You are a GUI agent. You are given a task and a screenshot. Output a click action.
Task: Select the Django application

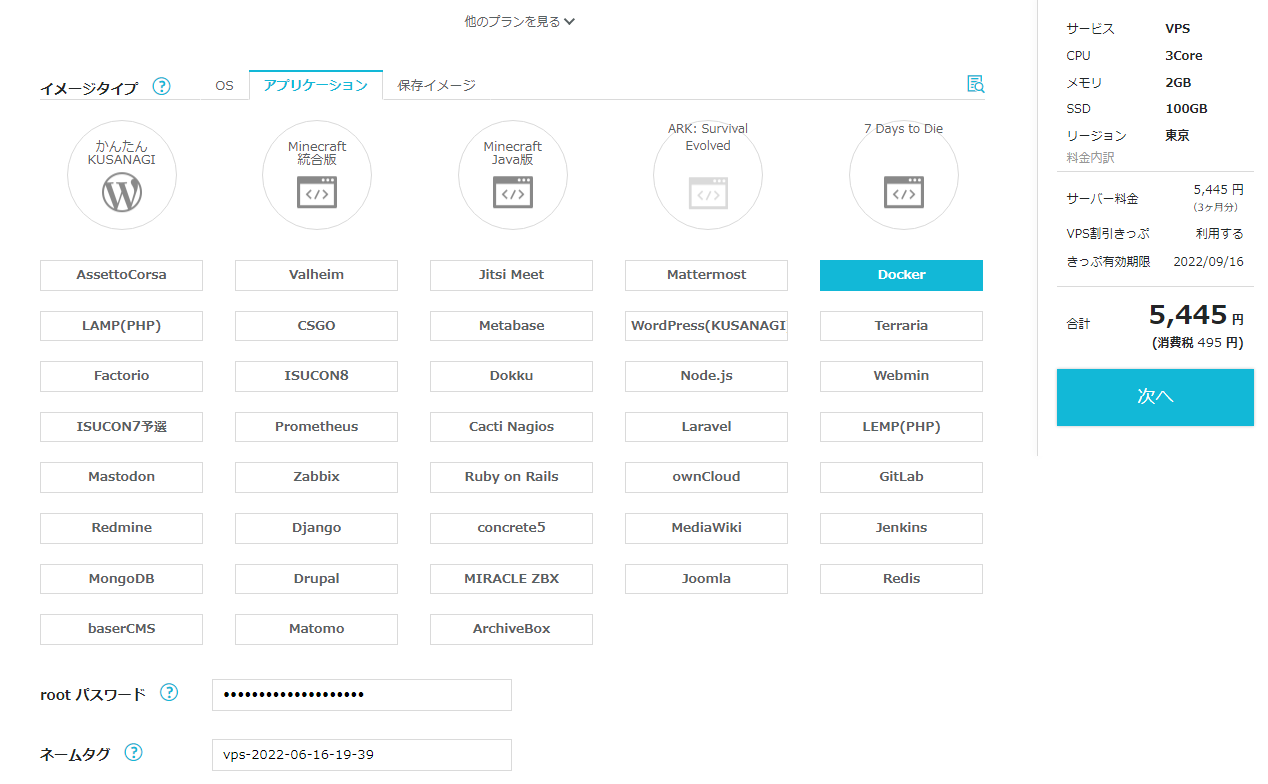tap(316, 528)
